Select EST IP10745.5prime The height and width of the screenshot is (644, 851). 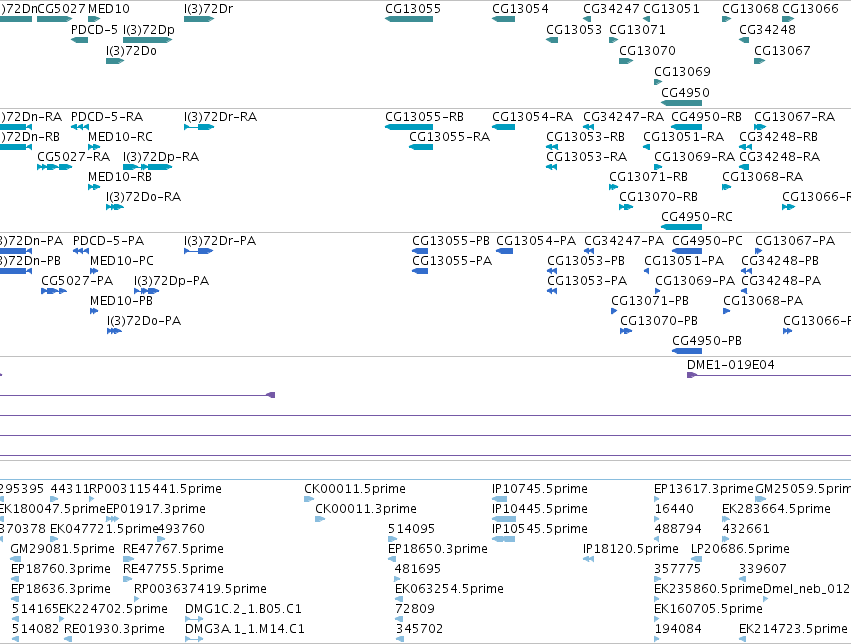[539, 489]
